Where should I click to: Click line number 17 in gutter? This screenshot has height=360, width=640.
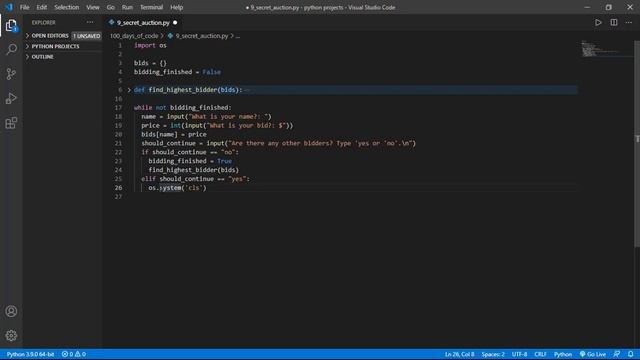118,108
